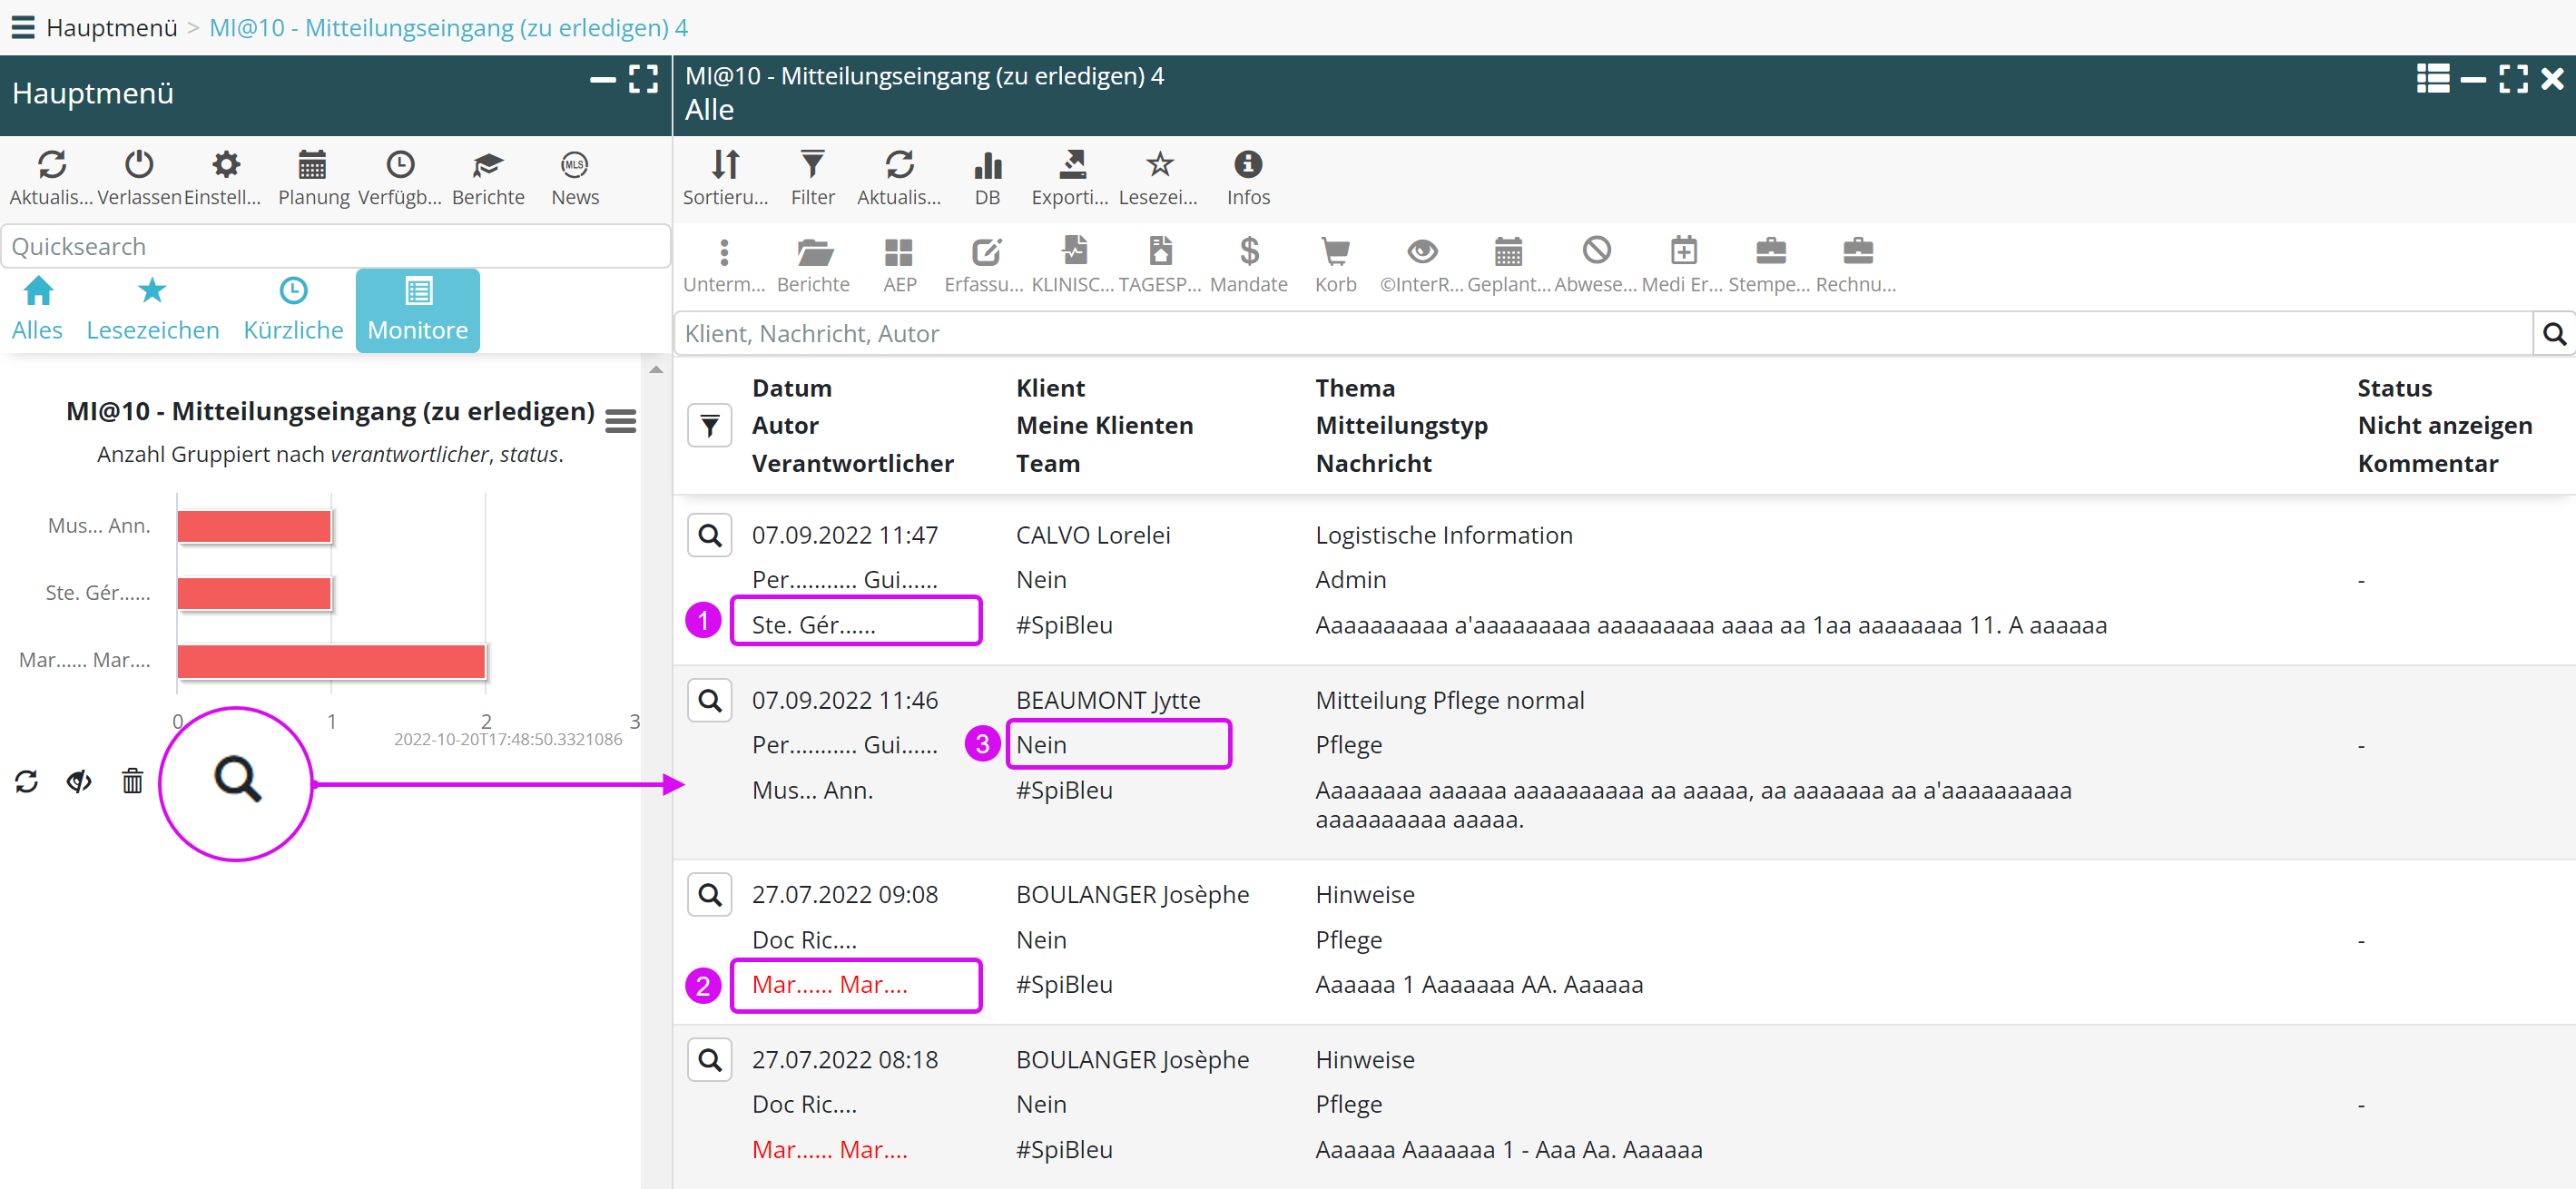Delete monitor with trash icon
This screenshot has width=2576, height=1189.
point(132,781)
